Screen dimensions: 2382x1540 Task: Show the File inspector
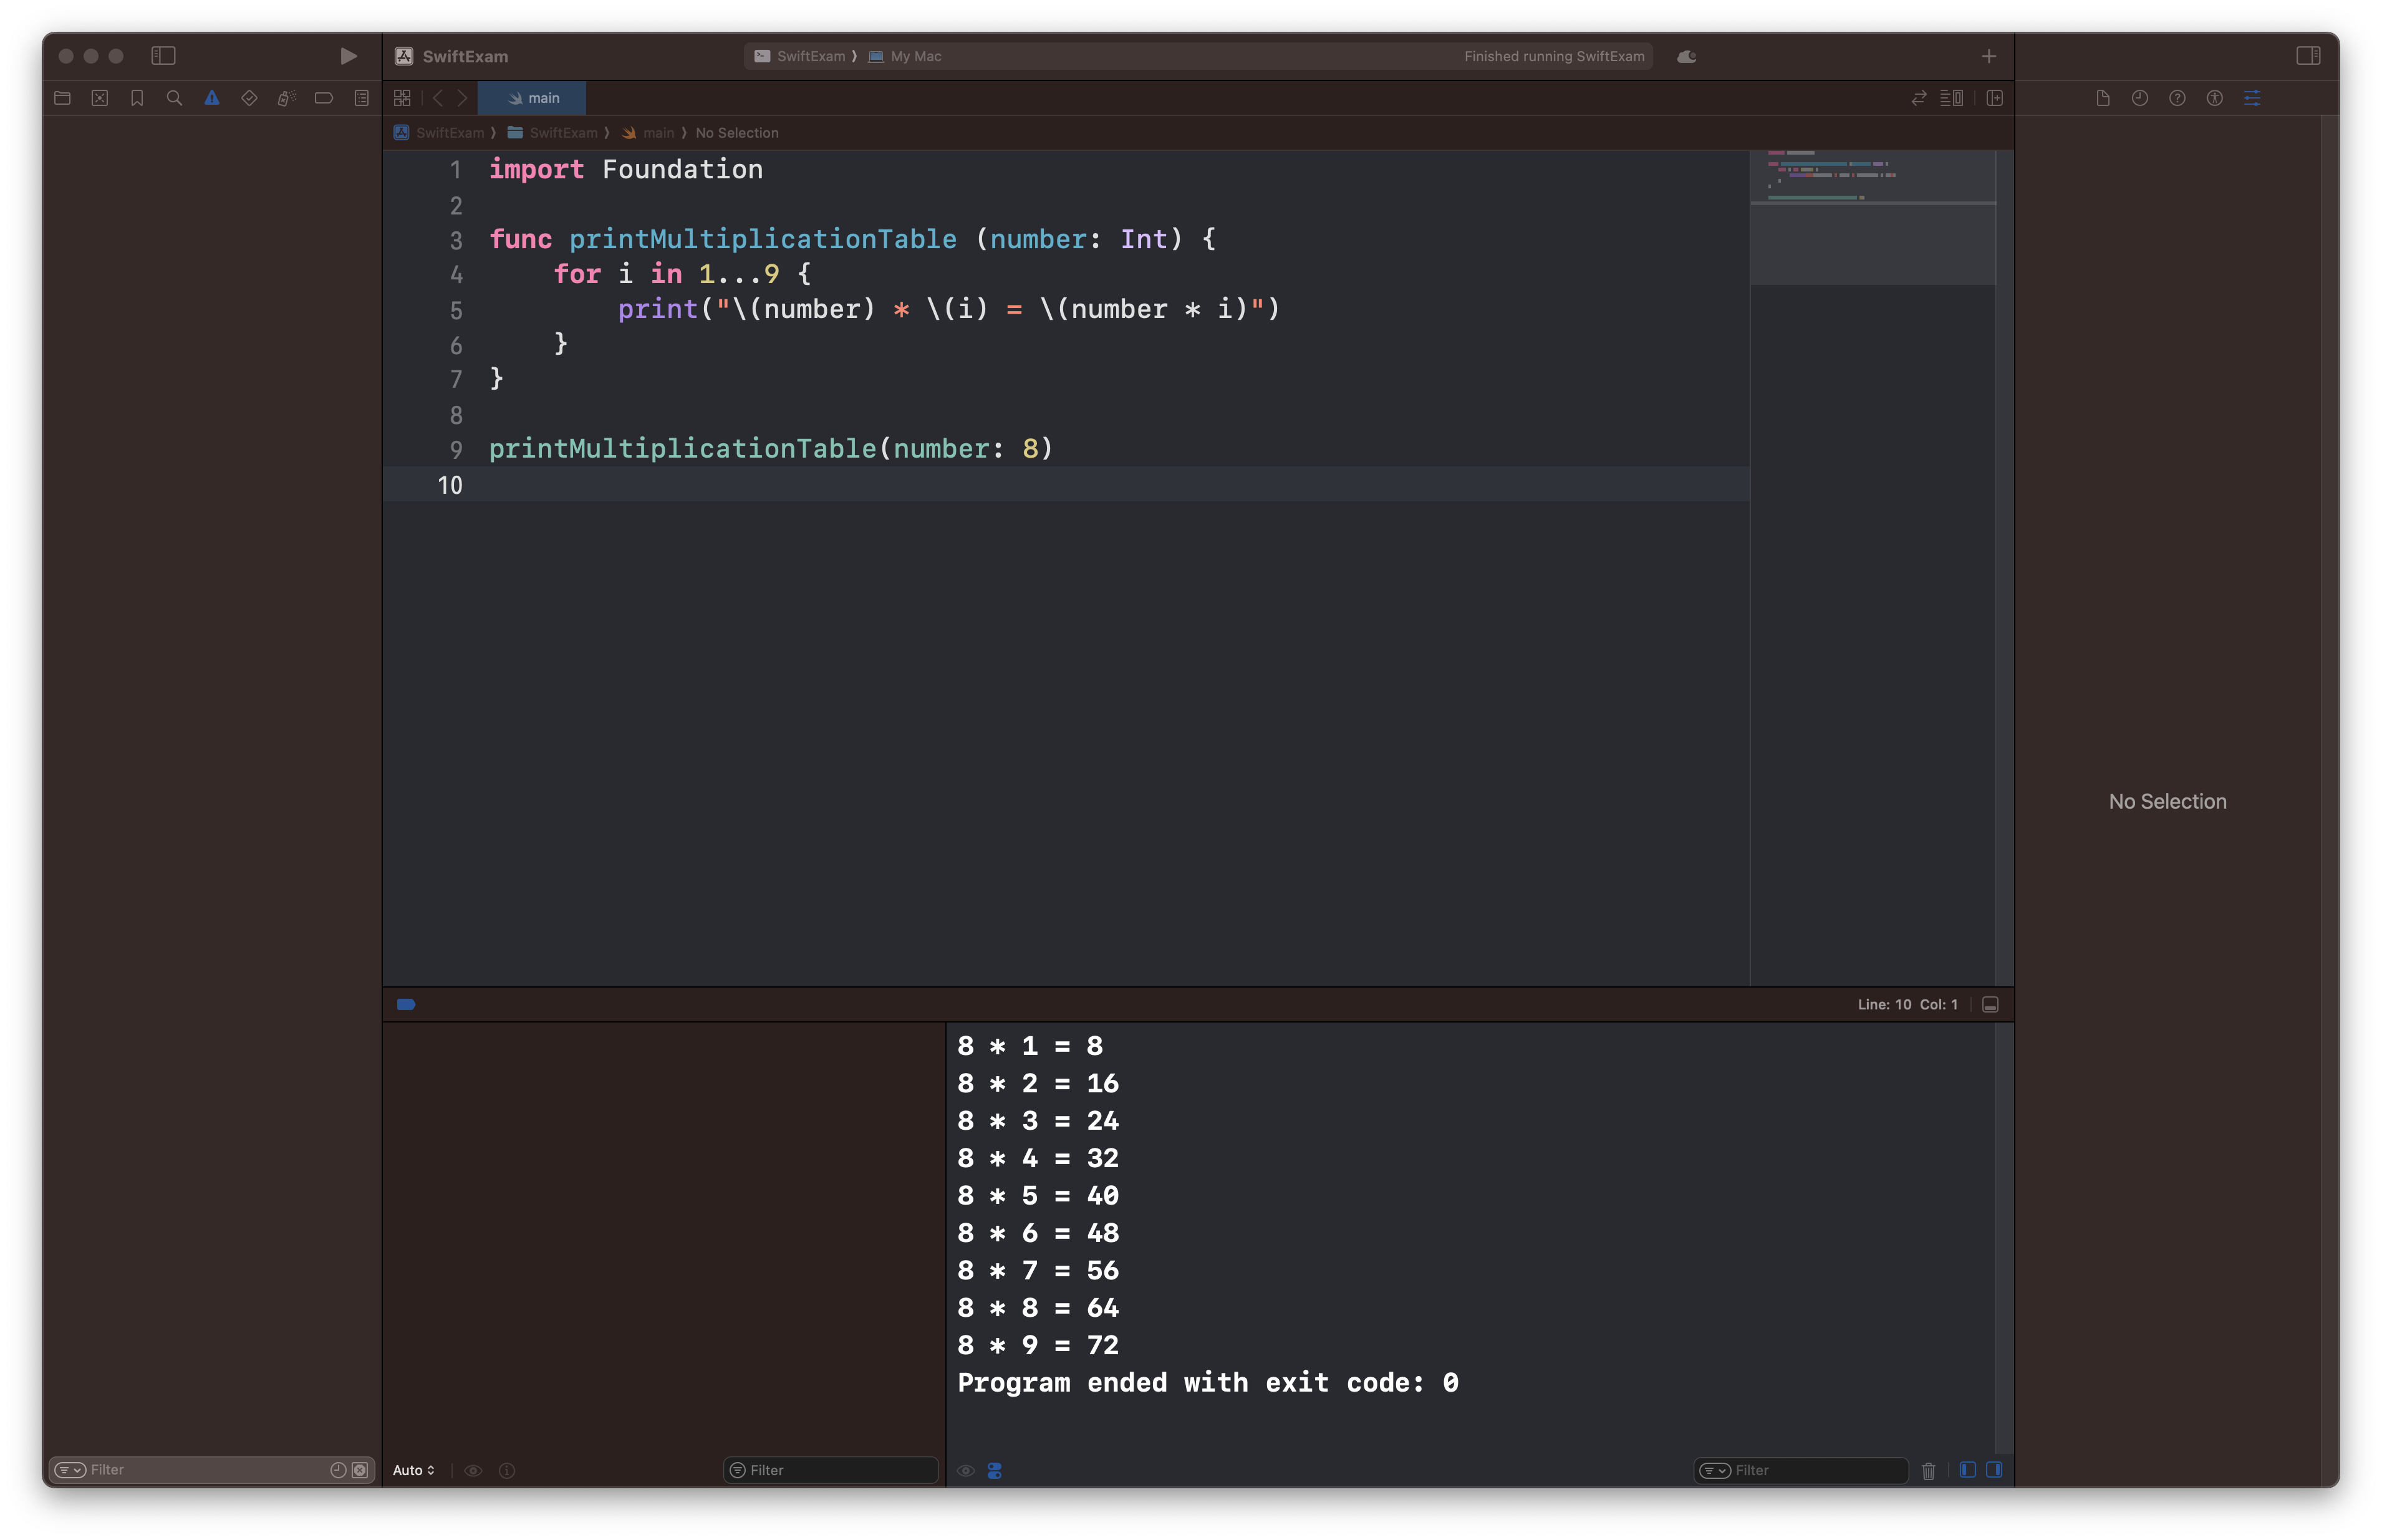2102,98
